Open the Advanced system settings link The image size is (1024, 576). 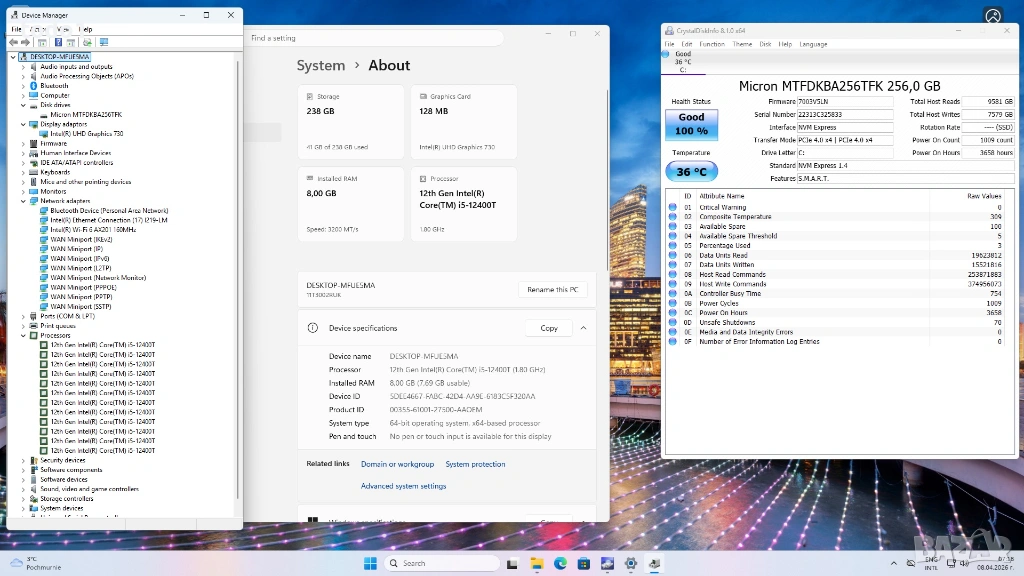pos(403,486)
